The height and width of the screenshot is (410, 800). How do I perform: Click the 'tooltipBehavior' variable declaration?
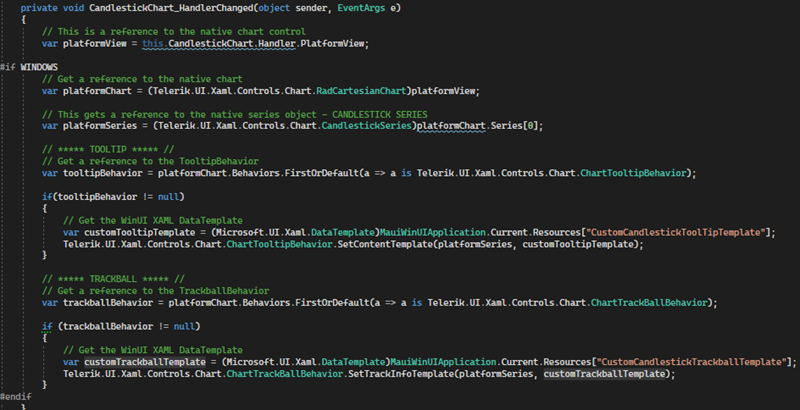(103, 173)
